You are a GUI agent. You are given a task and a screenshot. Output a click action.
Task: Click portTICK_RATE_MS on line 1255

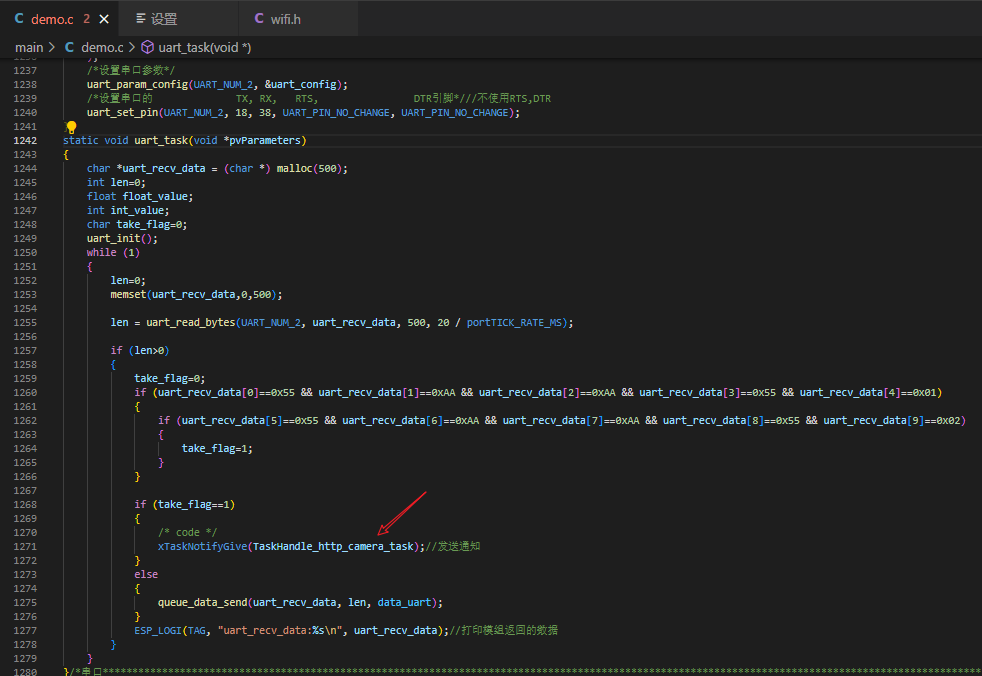[514, 323]
